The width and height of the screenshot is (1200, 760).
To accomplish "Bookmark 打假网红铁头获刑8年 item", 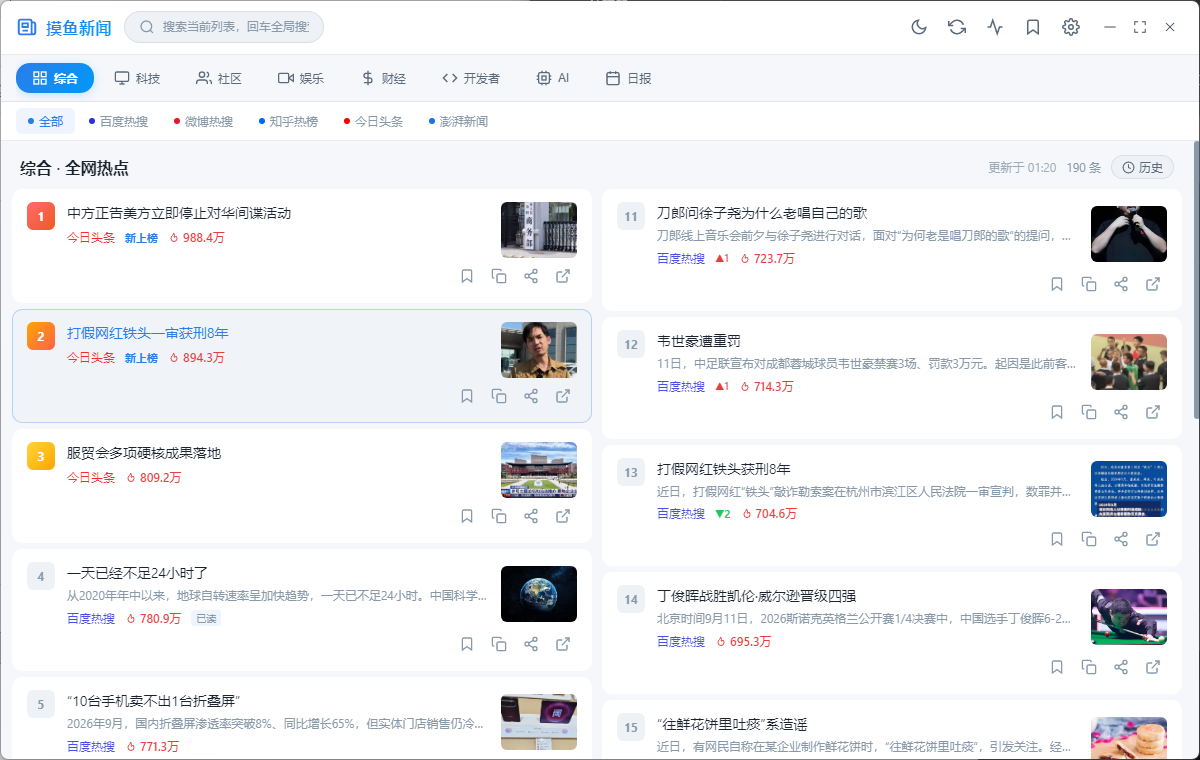I will (x=1057, y=539).
